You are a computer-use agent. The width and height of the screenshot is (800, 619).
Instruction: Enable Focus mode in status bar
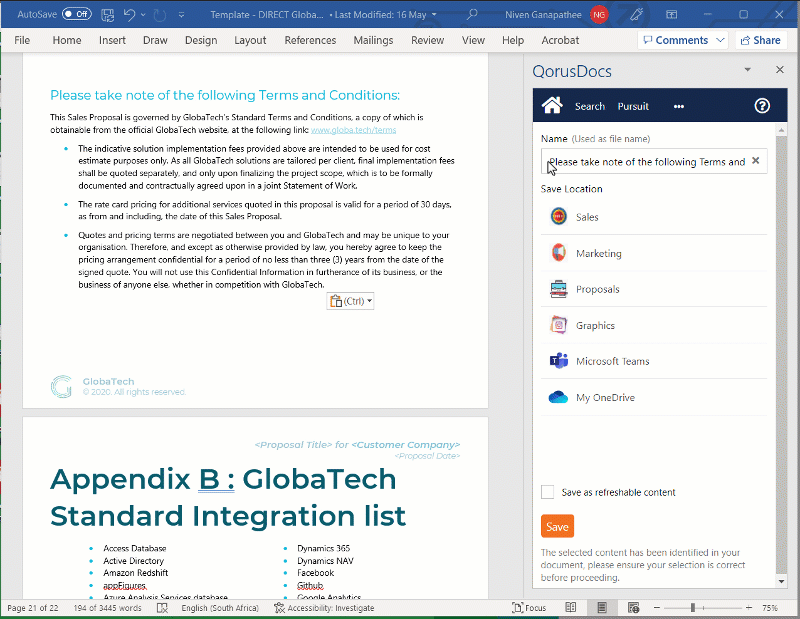[x=529, y=608]
